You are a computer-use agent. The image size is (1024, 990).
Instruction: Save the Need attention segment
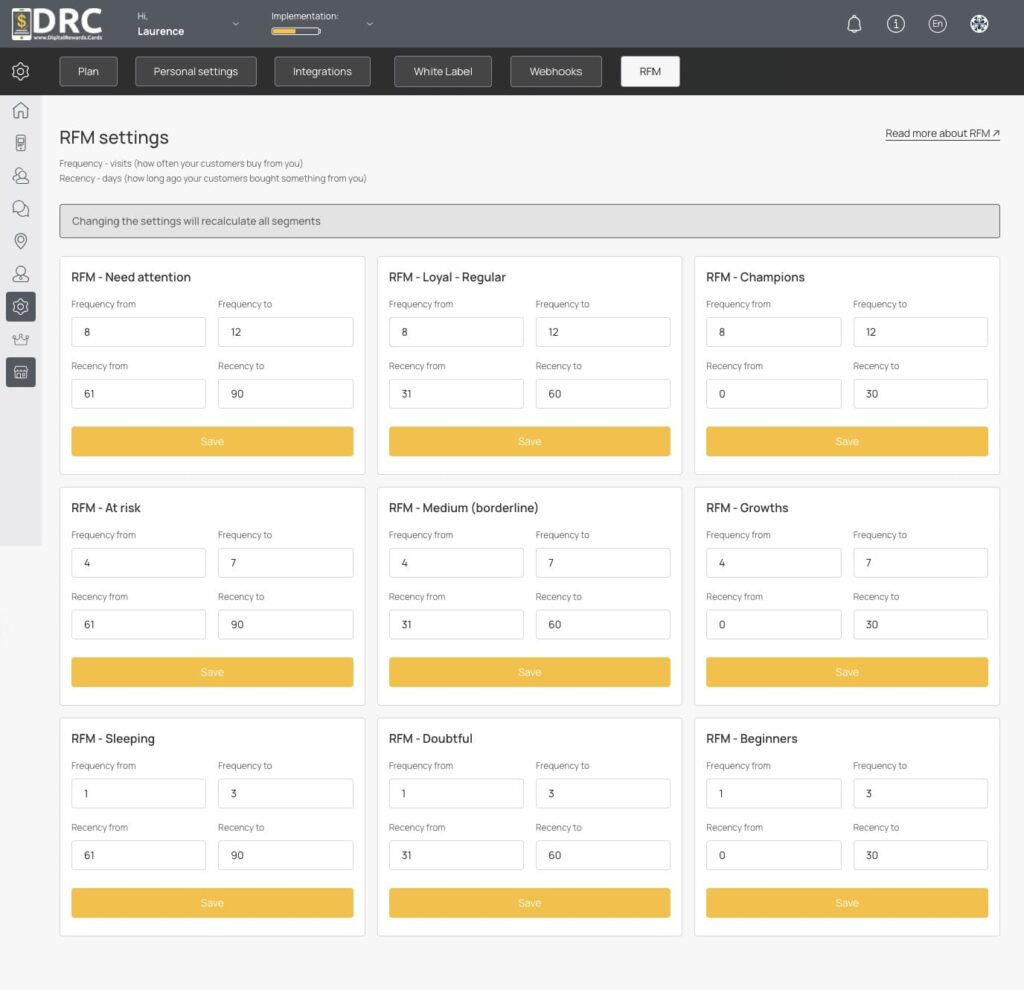(x=212, y=441)
